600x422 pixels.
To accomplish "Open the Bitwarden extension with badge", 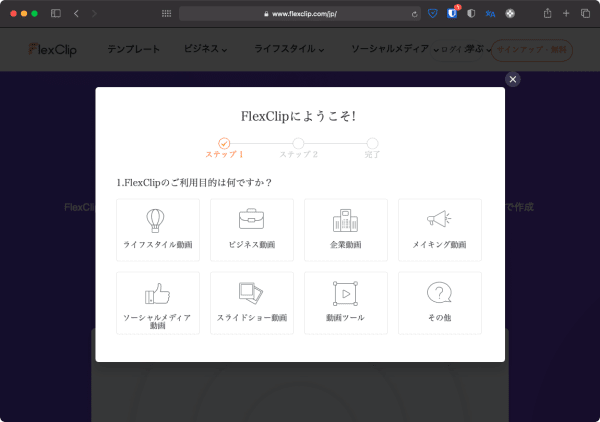I will point(452,13).
